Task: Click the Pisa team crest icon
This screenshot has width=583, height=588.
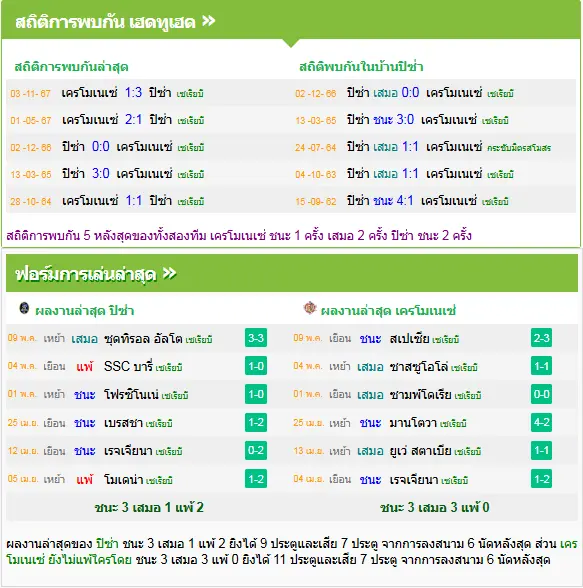Action: tap(24, 308)
